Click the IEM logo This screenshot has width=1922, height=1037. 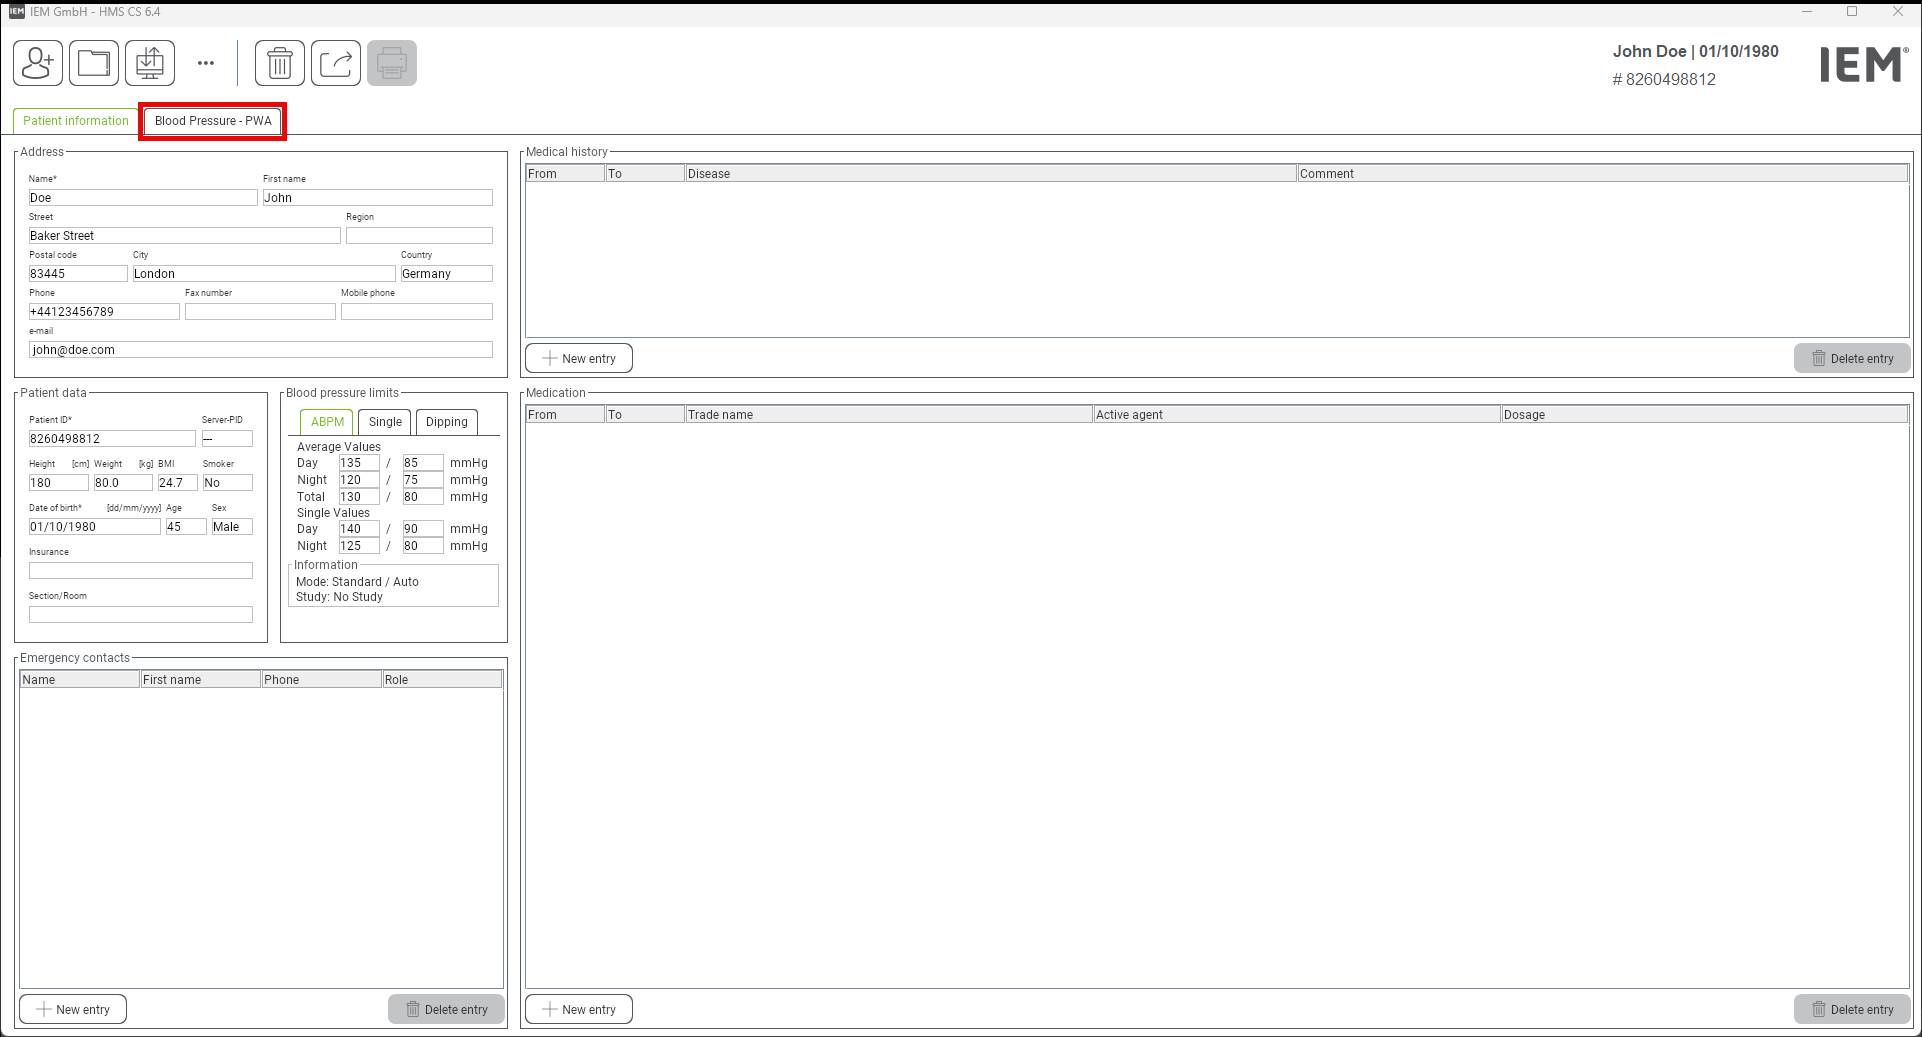tap(1863, 65)
